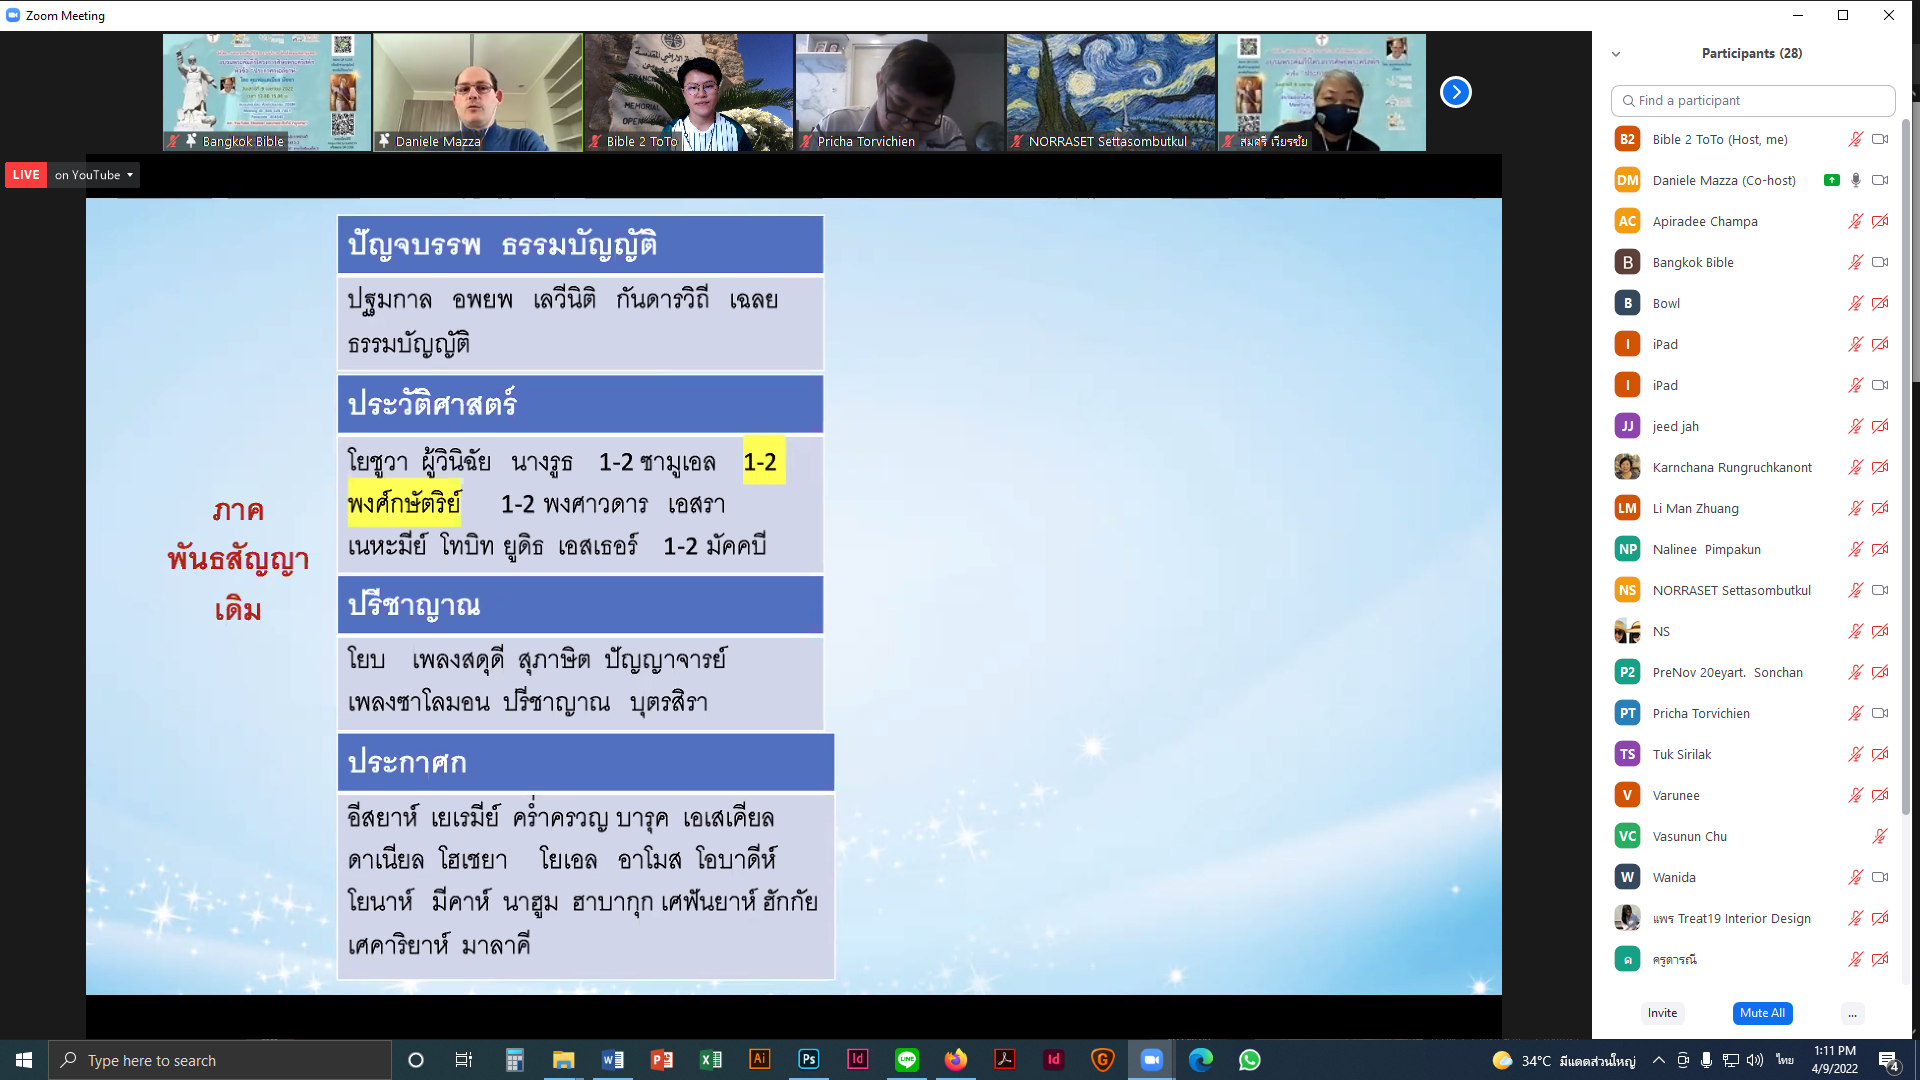Open the on YouTube live dropdown
Image resolution: width=1920 pixels, height=1080 pixels.
pyautogui.click(x=94, y=175)
